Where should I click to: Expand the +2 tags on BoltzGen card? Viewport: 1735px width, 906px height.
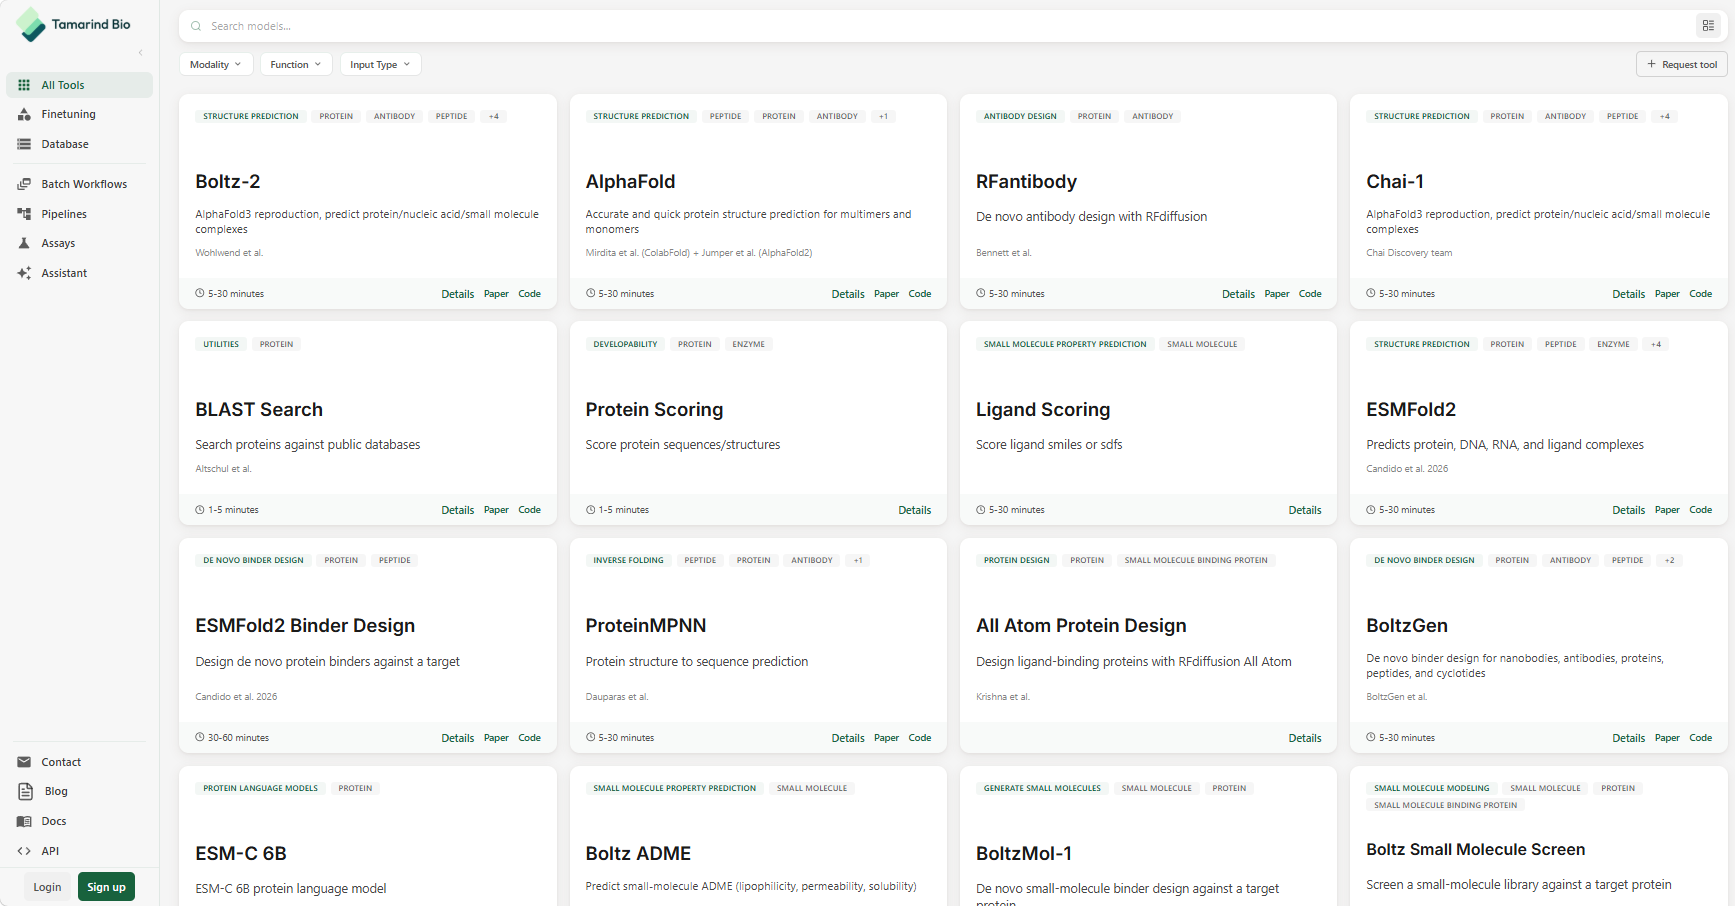[1669, 560]
